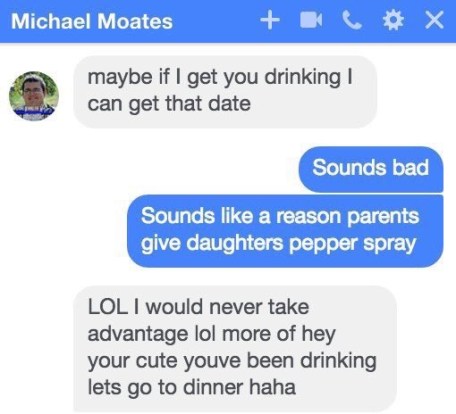Open chat options with the gear icon
Screen dimensions: 456x414
click(x=393, y=20)
